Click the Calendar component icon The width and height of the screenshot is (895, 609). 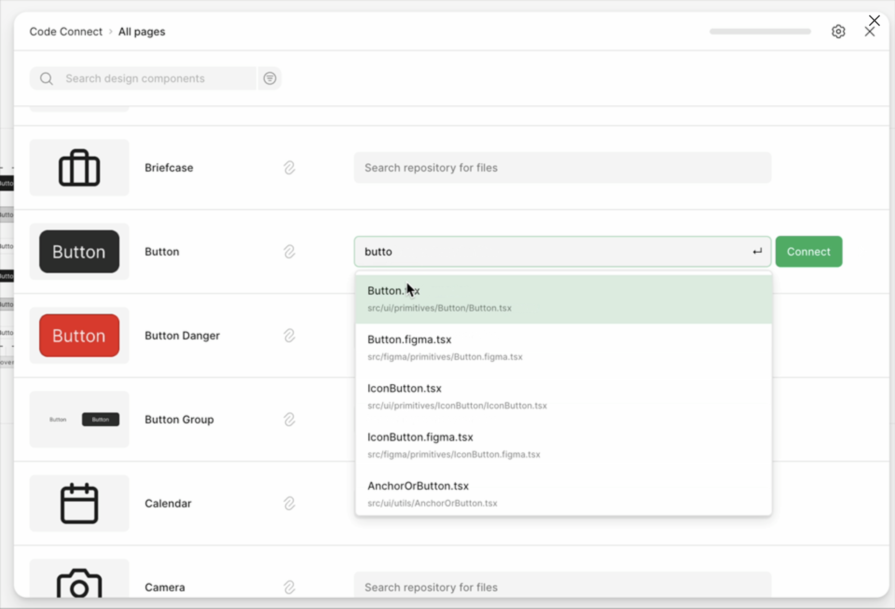pyautogui.click(x=79, y=503)
